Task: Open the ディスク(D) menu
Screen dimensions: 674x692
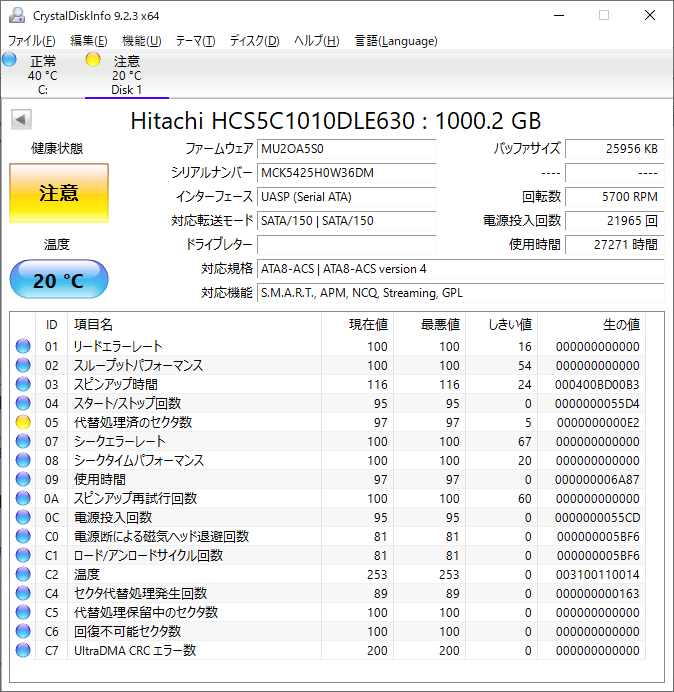Action: (255, 41)
